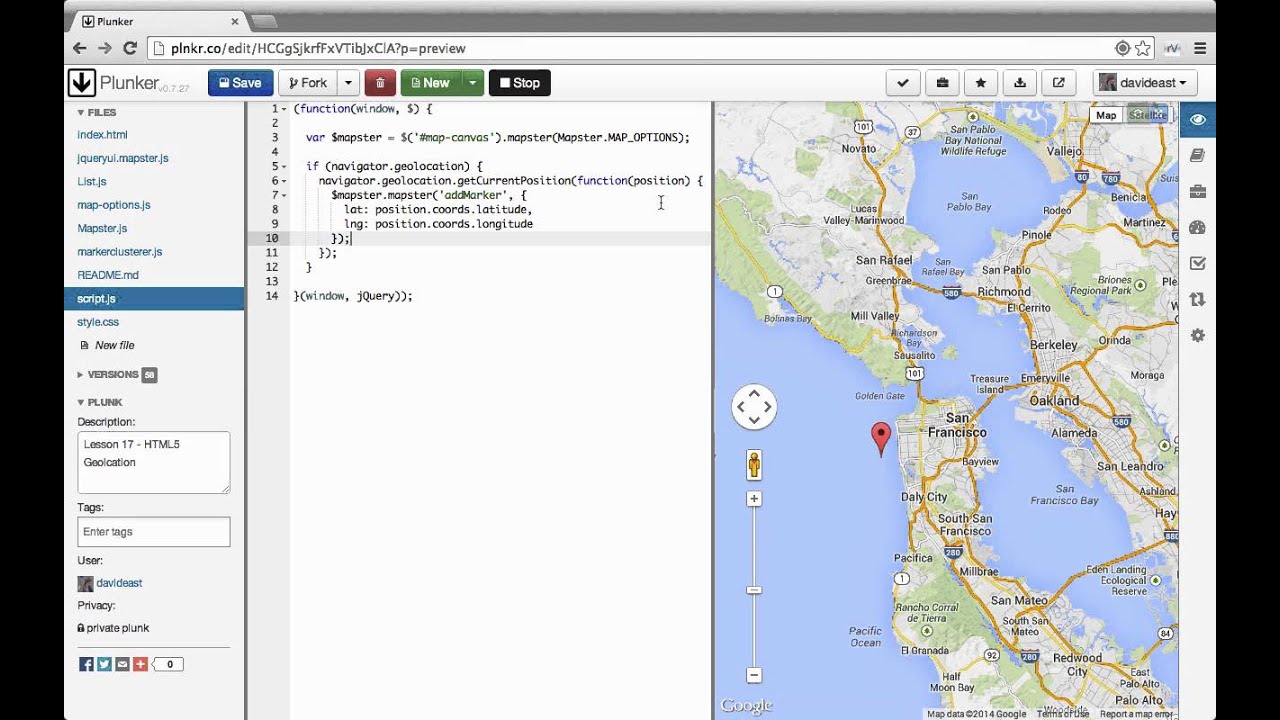Click the Description text area

click(x=154, y=462)
